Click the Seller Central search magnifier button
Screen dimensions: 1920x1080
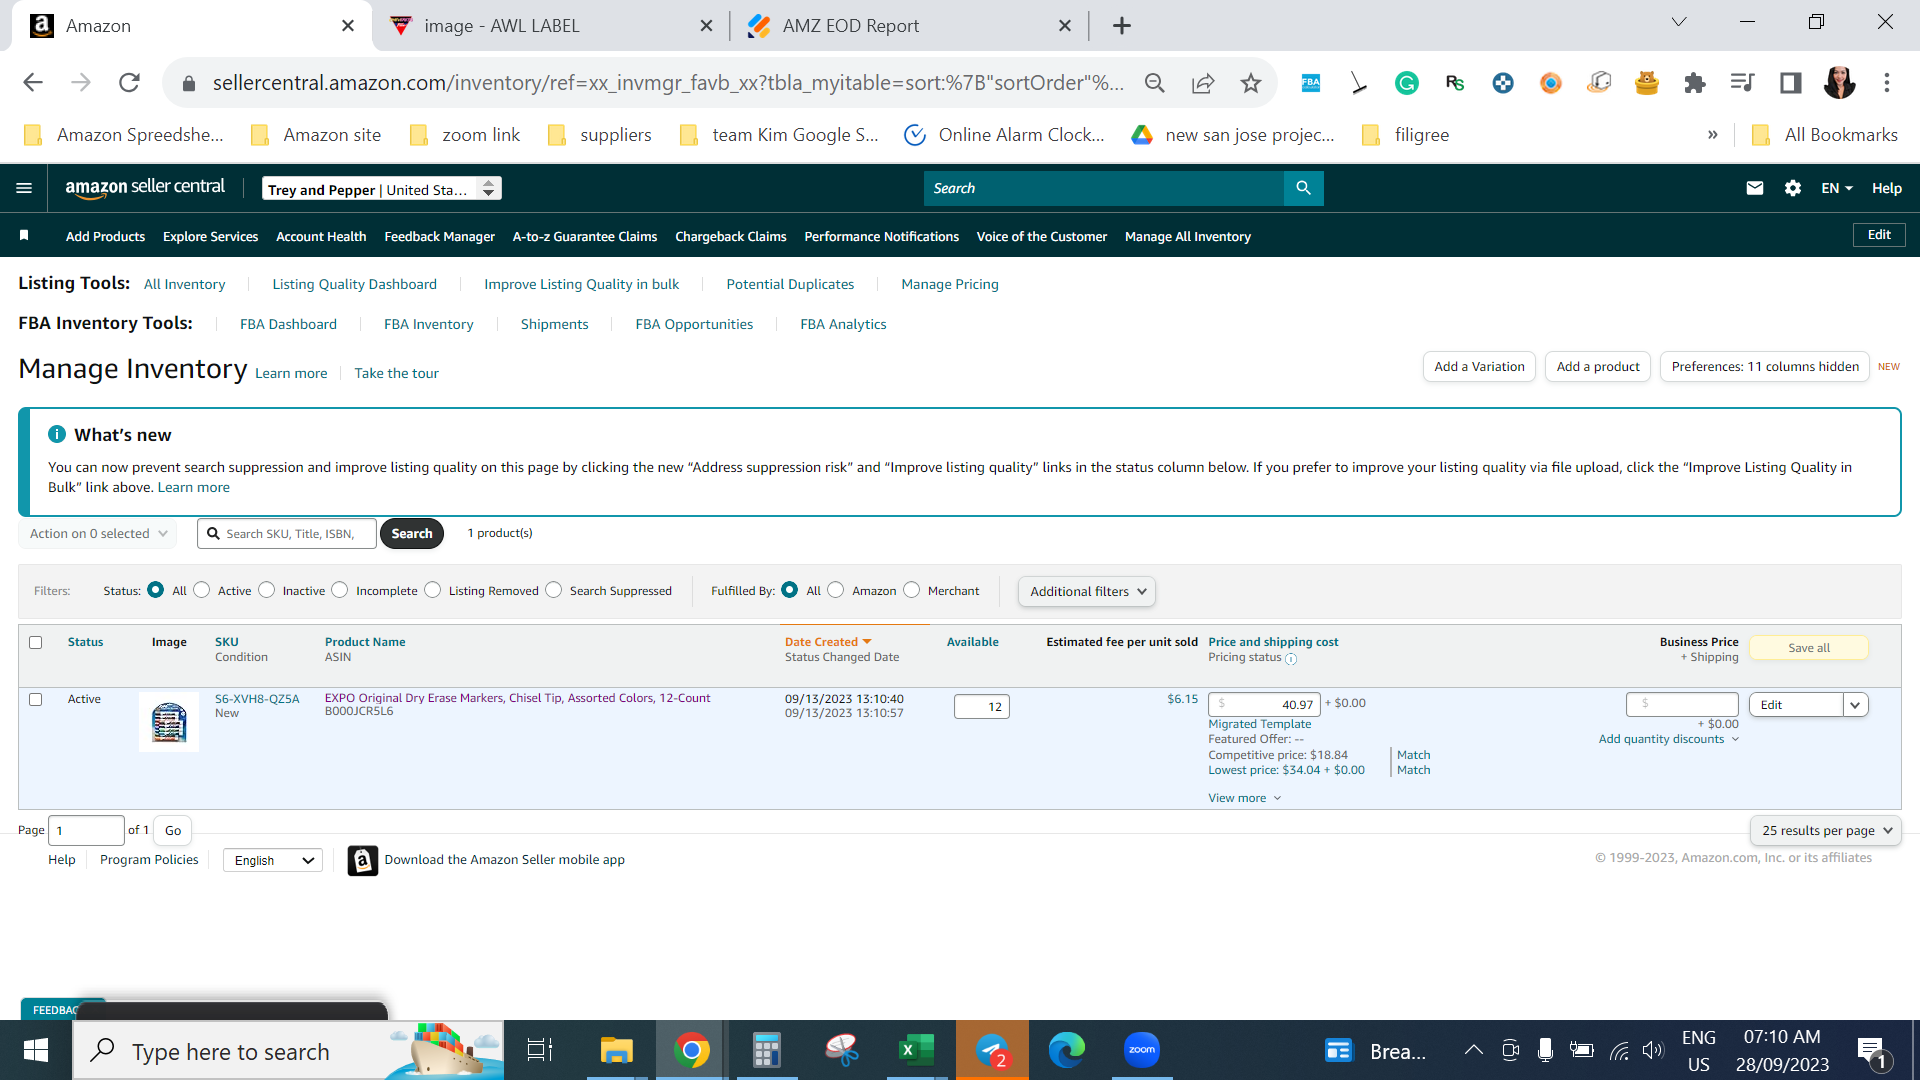(1303, 188)
